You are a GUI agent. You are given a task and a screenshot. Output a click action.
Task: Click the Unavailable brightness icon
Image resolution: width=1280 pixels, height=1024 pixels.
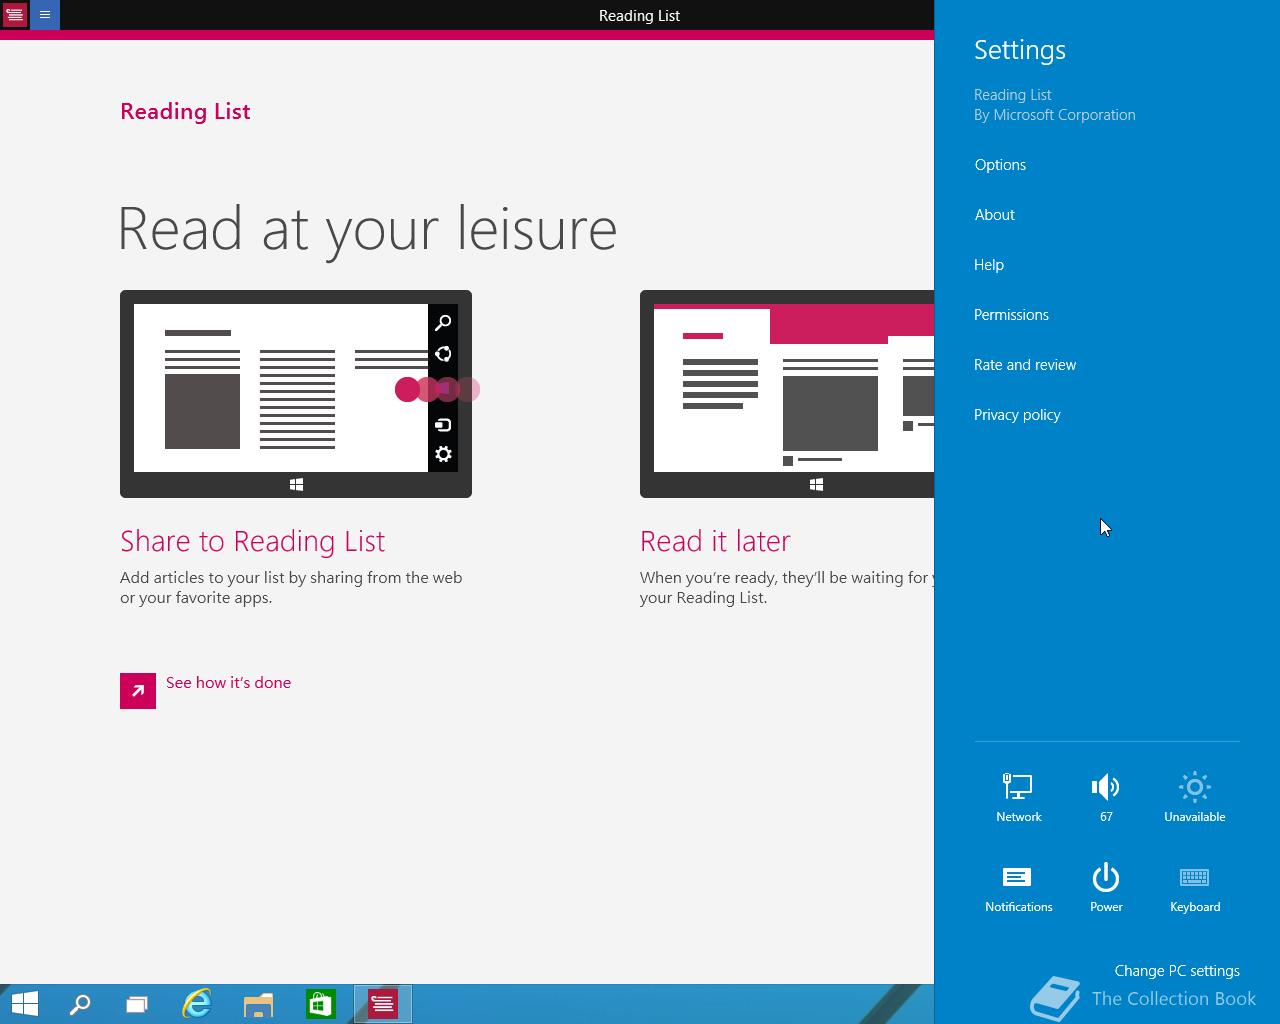[1194, 797]
